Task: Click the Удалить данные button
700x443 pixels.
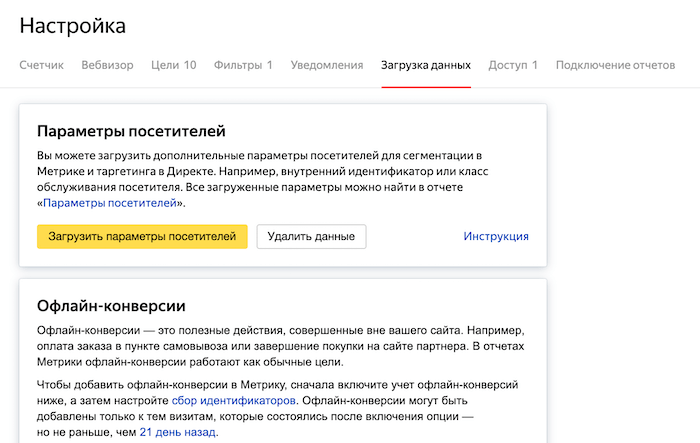Action: (x=311, y=236)
